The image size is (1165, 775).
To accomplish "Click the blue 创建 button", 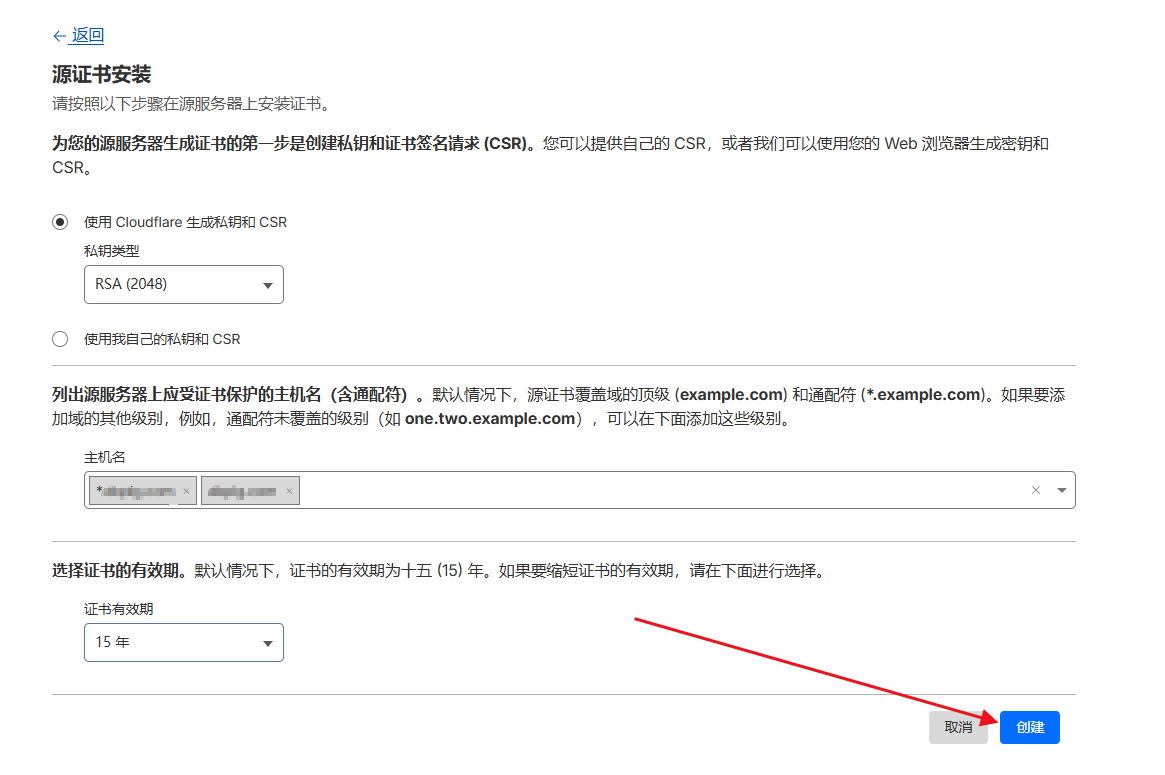I will click(1029, 728).
